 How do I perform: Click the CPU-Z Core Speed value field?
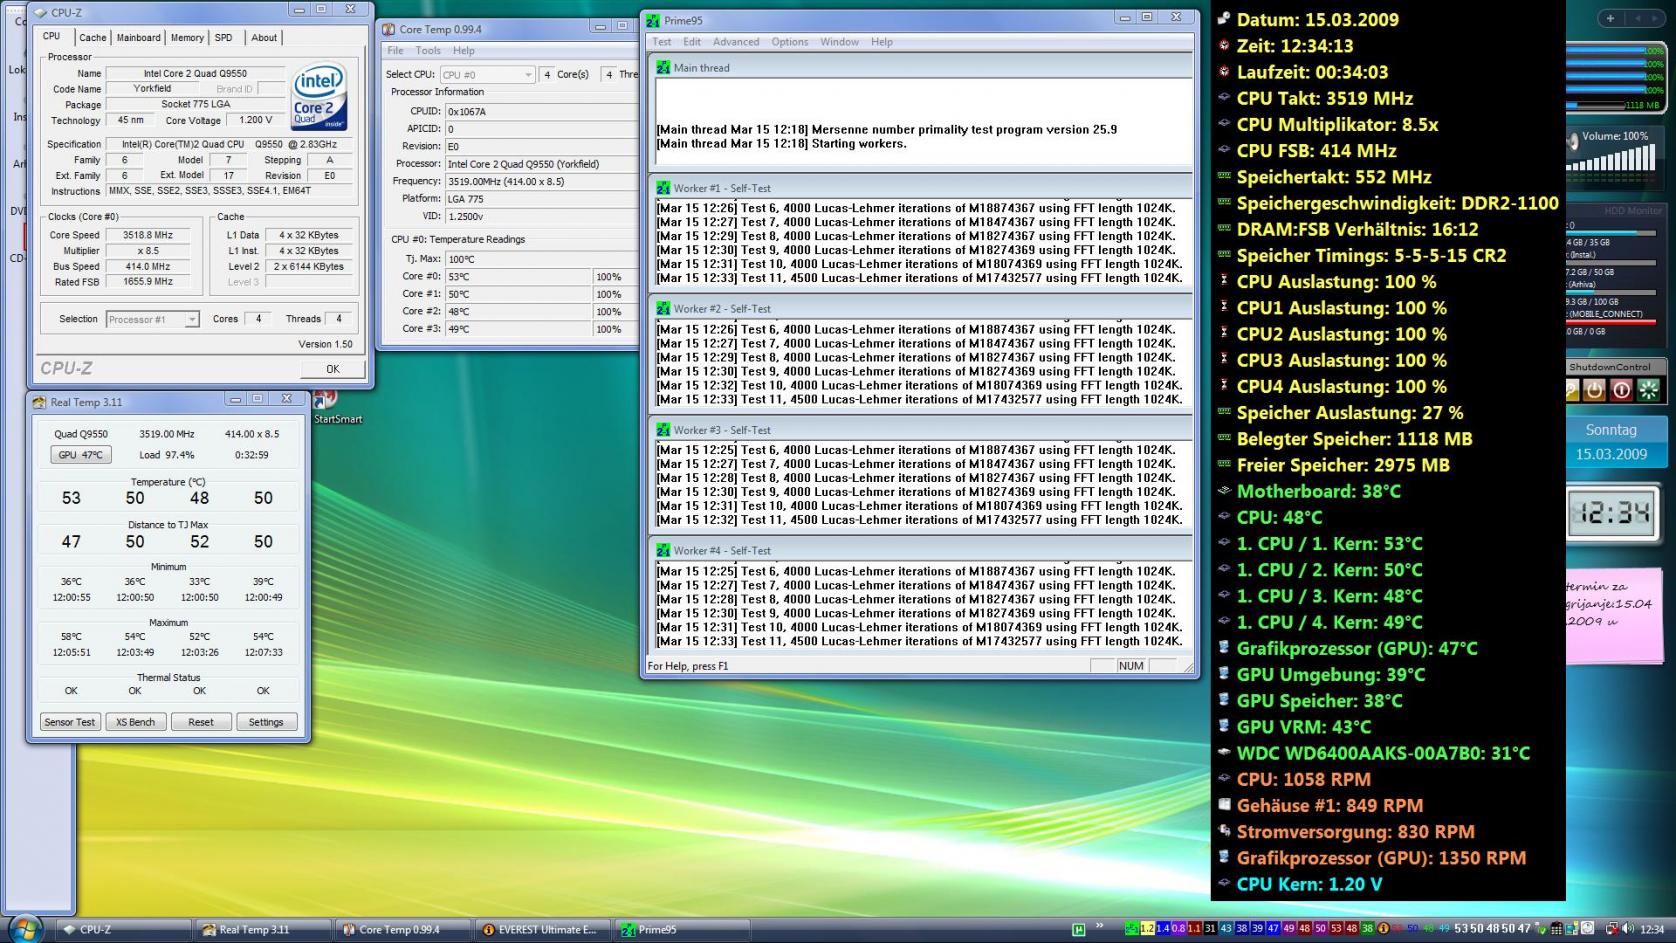[148, 235]
